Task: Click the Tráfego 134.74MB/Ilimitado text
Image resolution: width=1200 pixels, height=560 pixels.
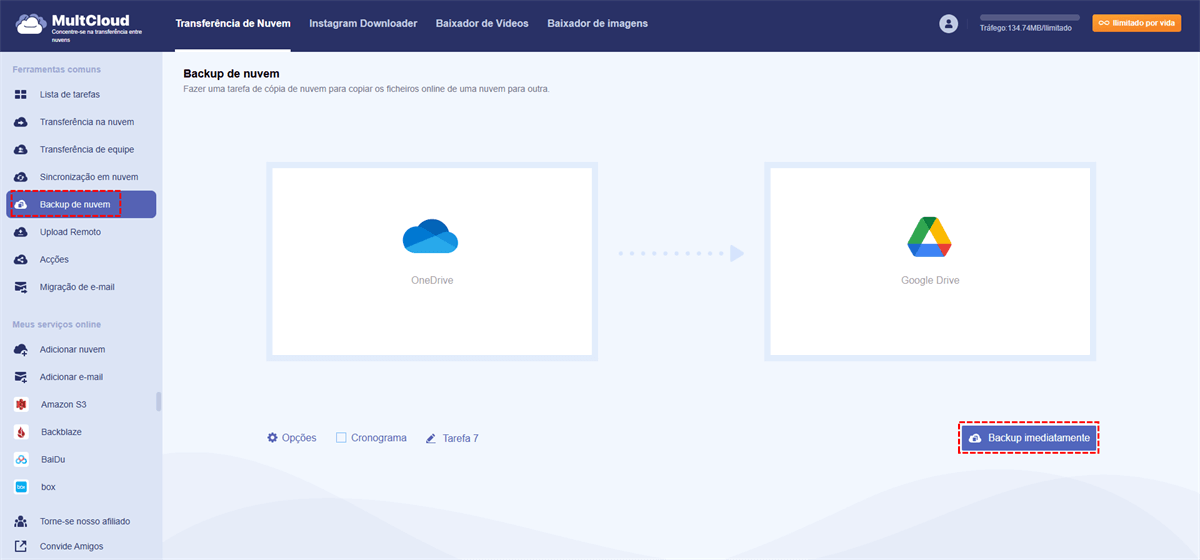Action: pyautogui.click(x=1026, y=28)
